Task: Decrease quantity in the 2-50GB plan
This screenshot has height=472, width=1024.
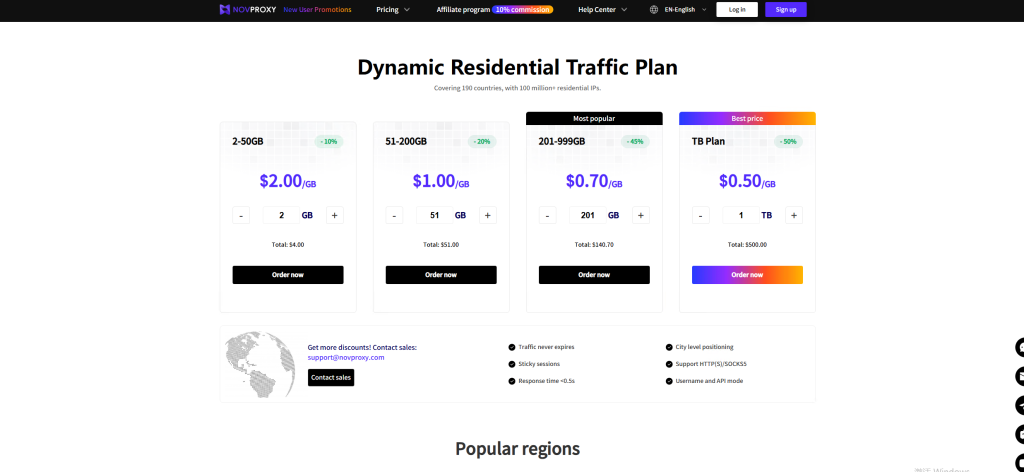Action: pos(241,215)
